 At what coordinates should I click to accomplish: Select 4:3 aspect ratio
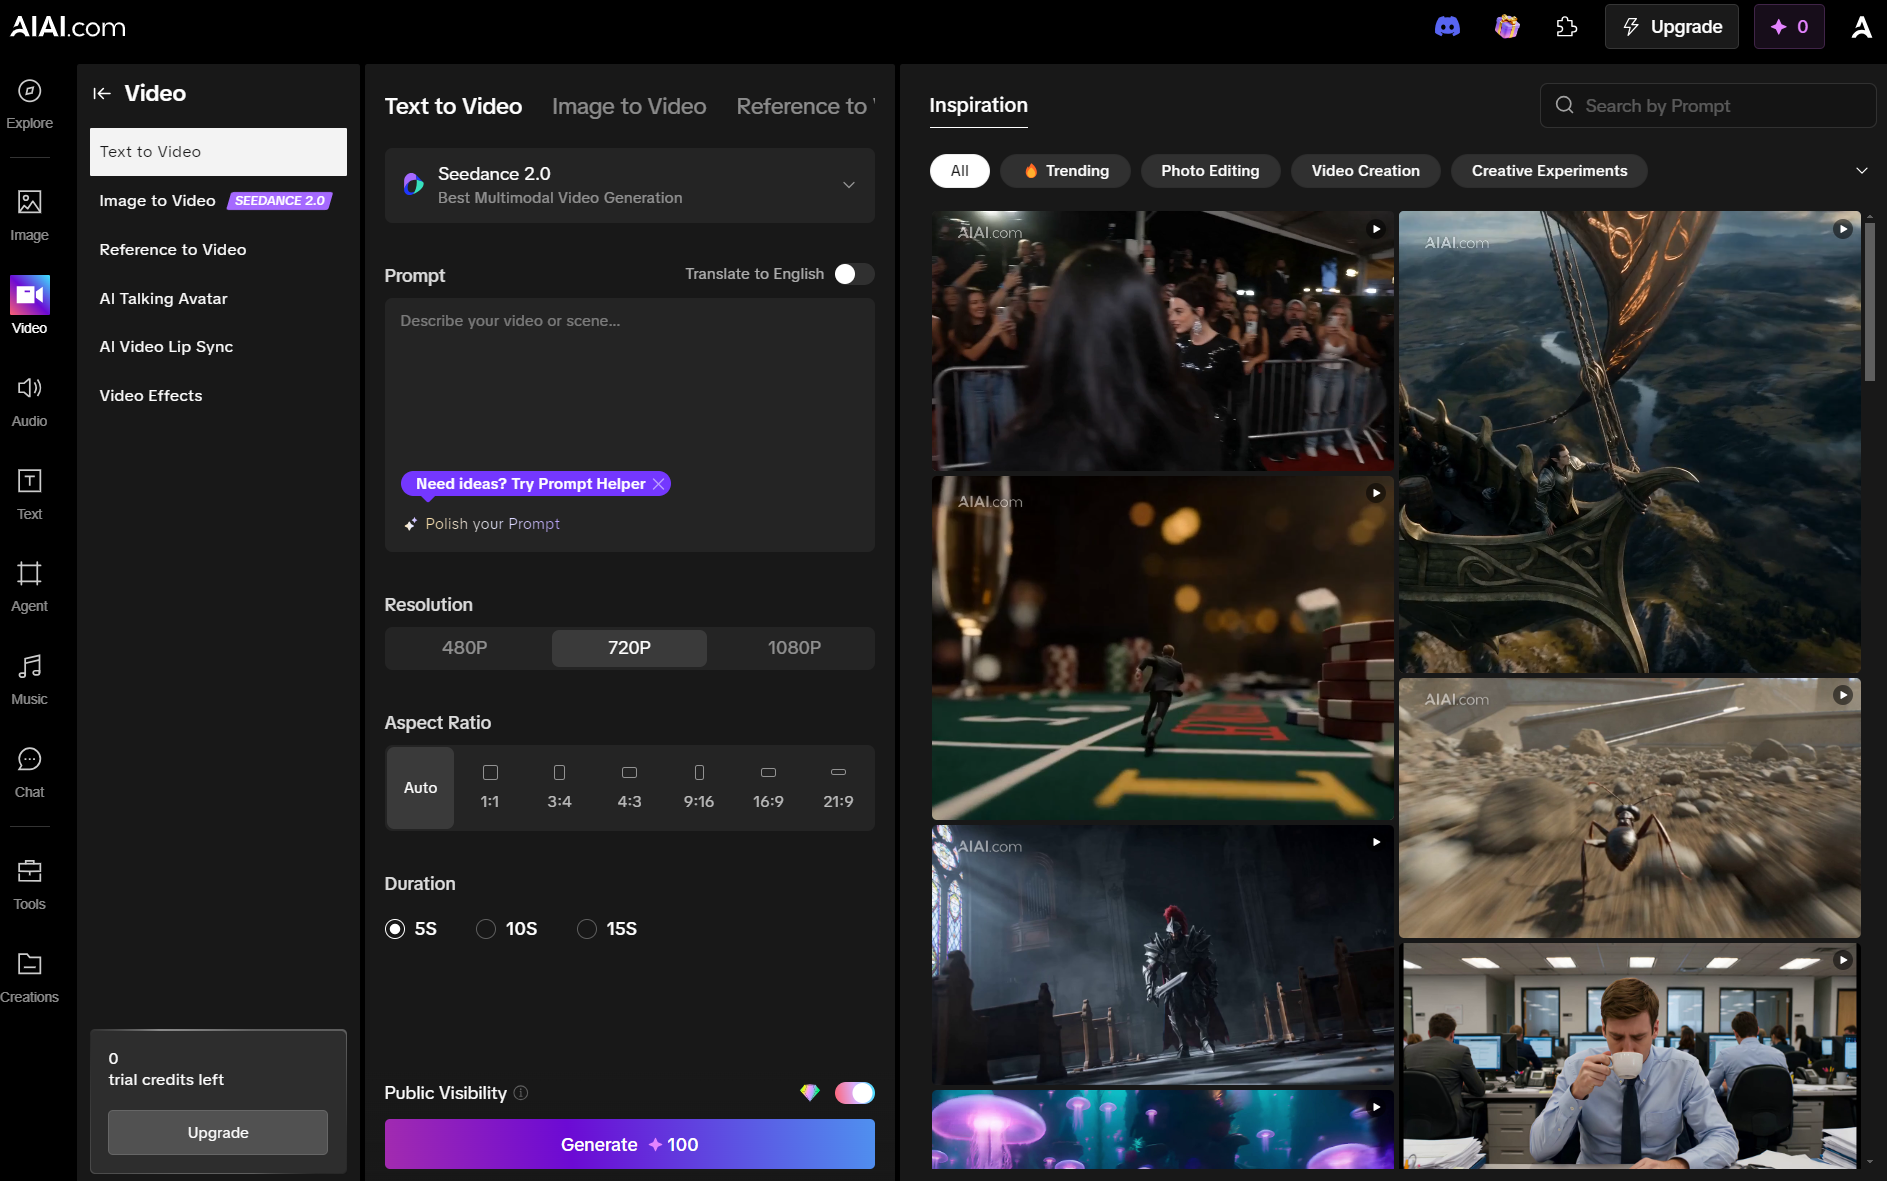[x=629, y=788]
